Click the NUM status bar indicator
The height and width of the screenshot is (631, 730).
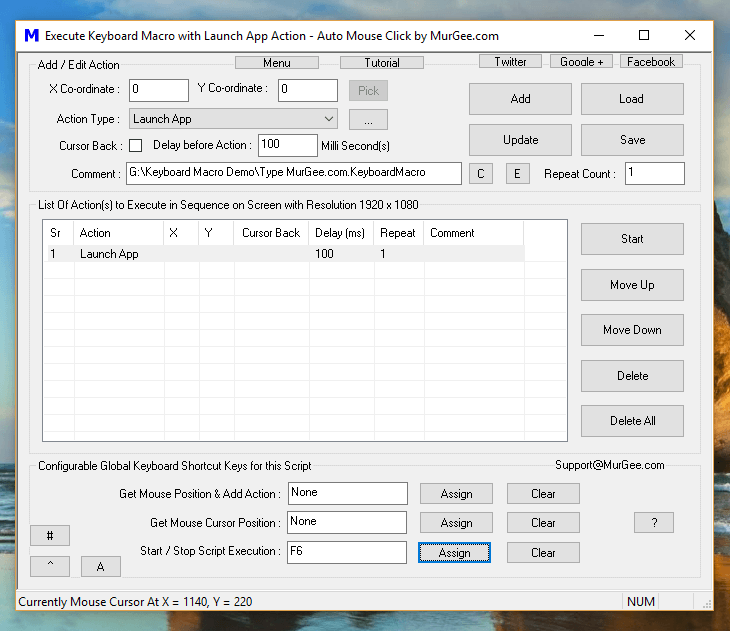point(641,602)
